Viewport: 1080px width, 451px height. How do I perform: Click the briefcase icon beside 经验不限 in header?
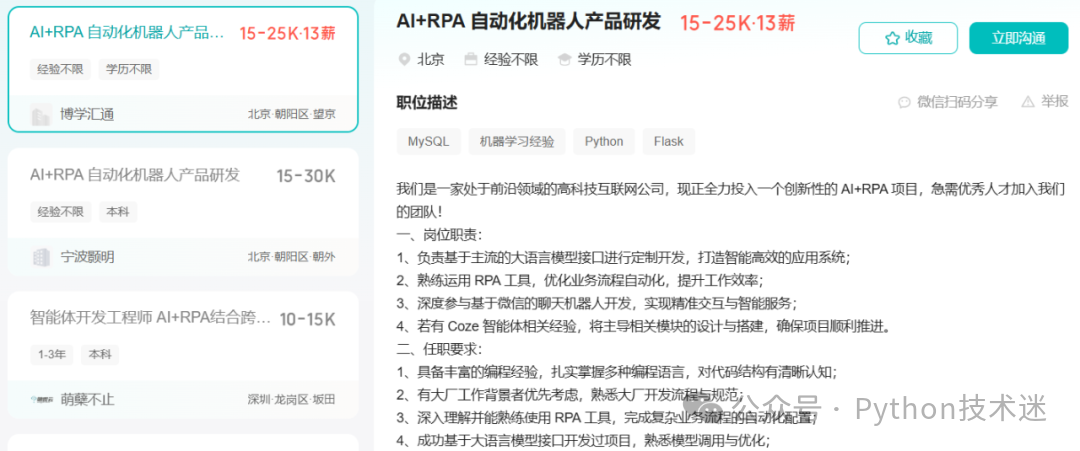point(471,60)
